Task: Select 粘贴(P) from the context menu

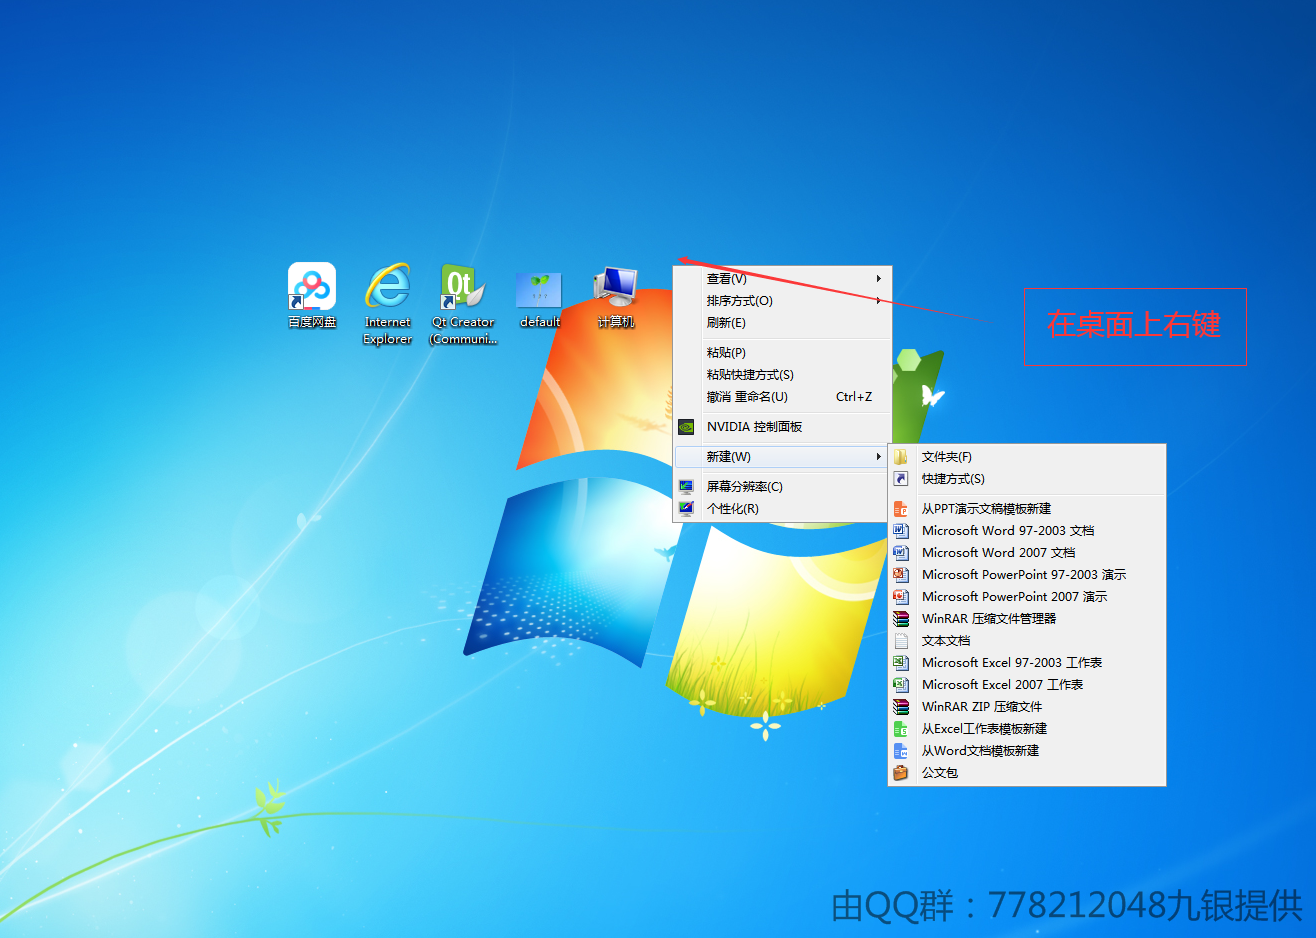Action: 782,353
